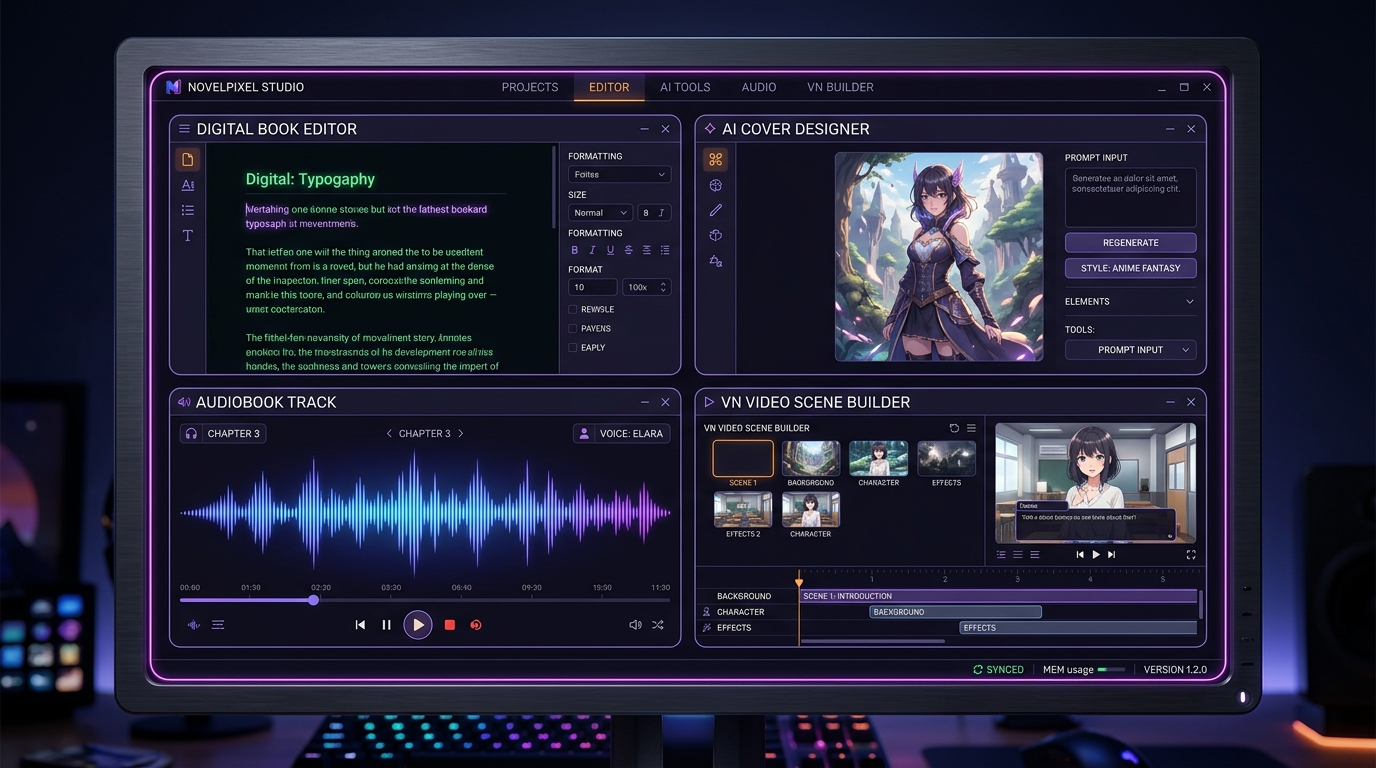This screenshot has width=1376, height=768.
Task: Click the audiobook progress slider handle
Action: [313, 600]
